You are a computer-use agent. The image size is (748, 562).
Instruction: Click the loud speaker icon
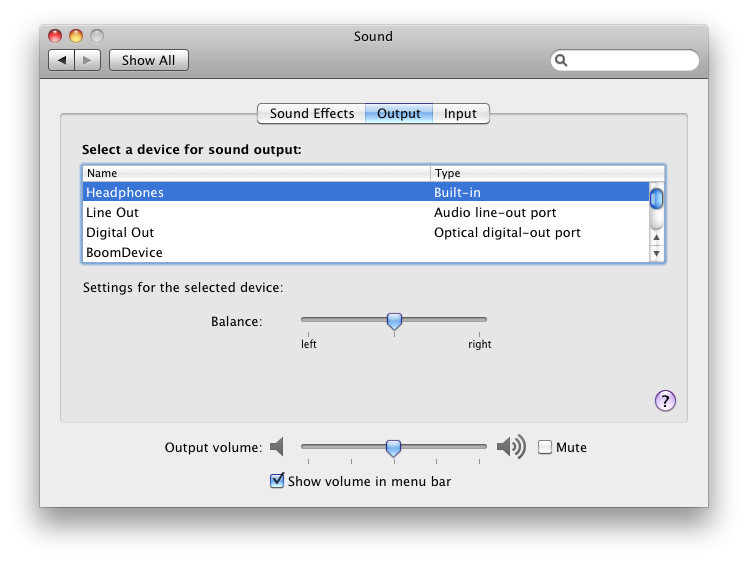511,447
